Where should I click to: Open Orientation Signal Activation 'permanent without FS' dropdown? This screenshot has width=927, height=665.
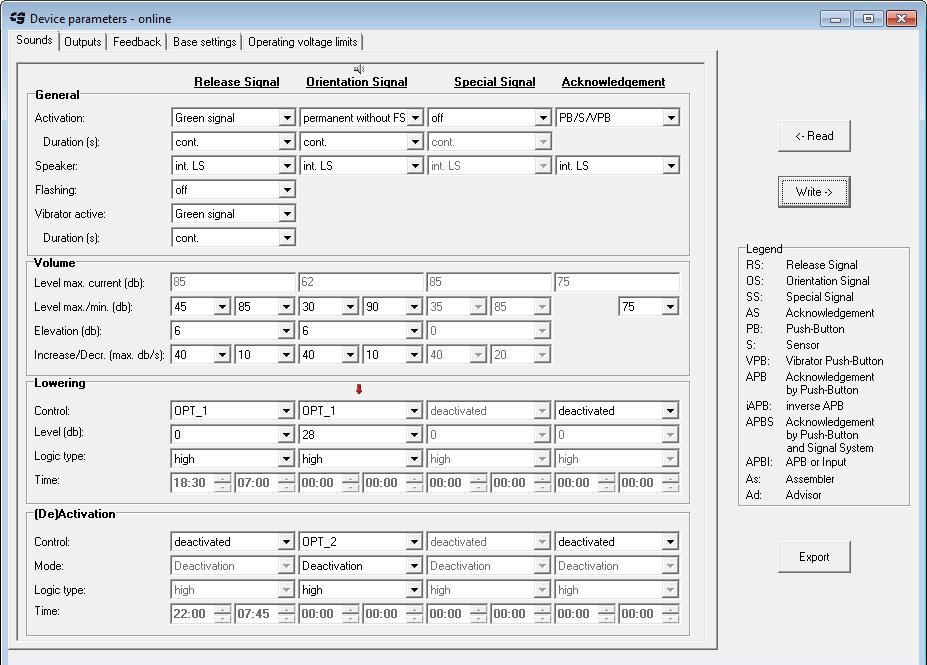(361, 118)
